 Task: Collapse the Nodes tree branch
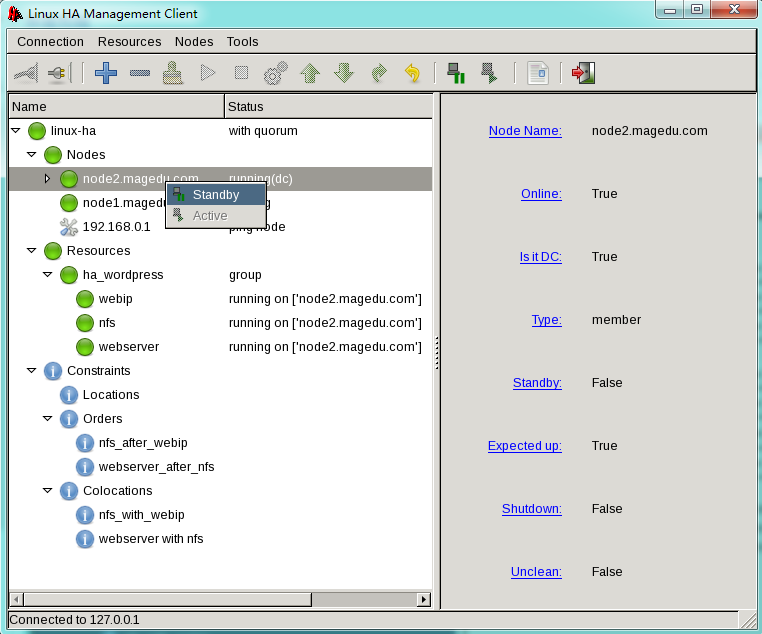32,154
